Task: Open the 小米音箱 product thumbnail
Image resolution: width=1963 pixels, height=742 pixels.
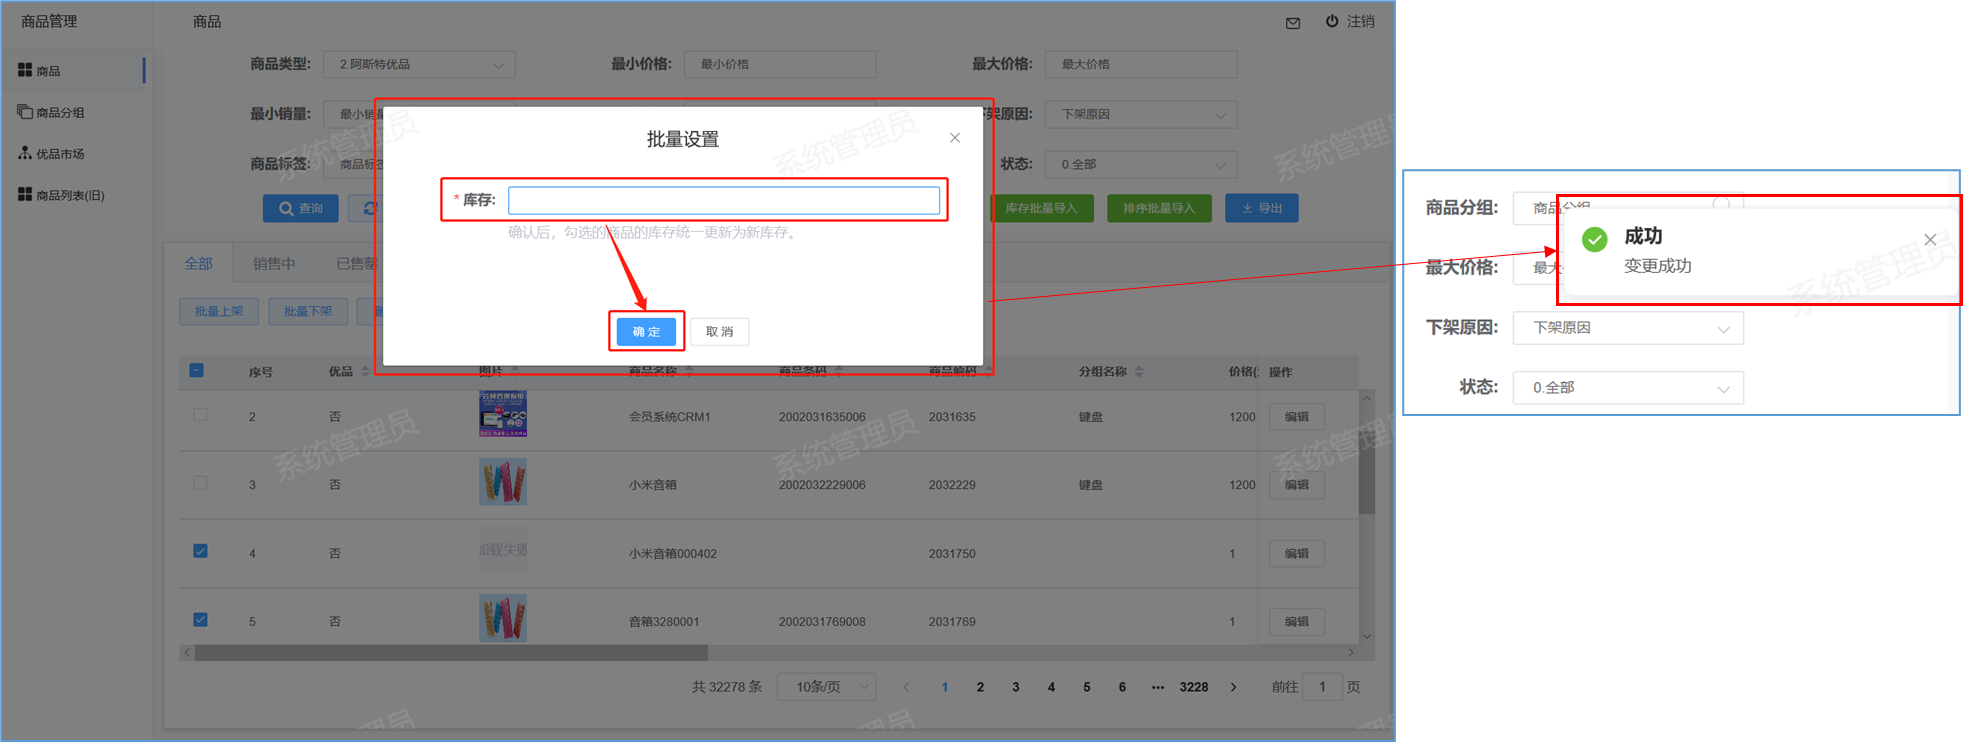Action: (503, 482)
